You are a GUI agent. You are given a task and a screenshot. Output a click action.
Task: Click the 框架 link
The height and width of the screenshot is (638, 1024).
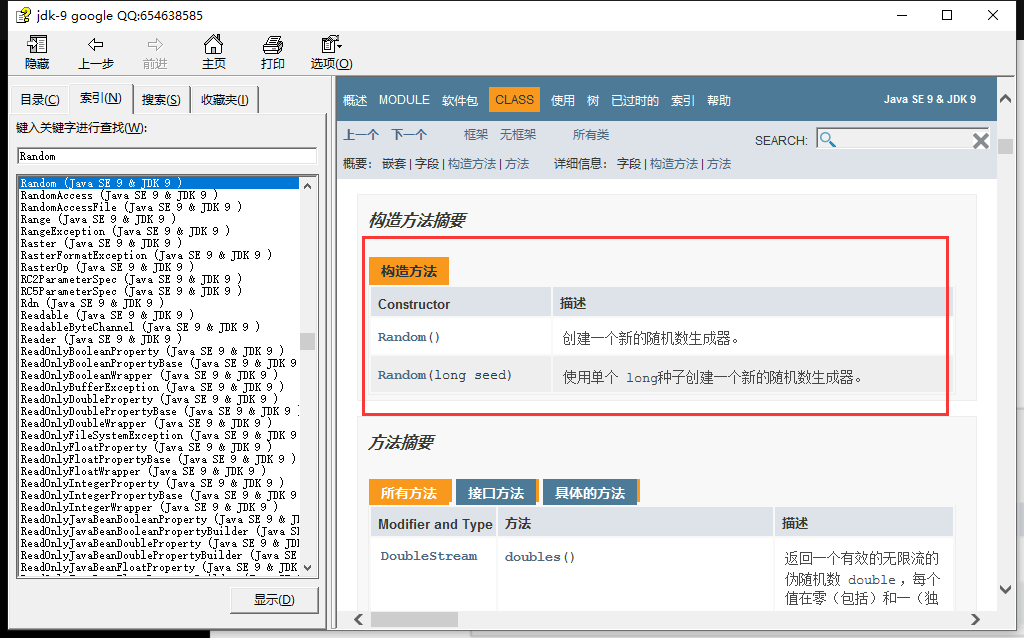pyautogui.click(x=475, y=135)
